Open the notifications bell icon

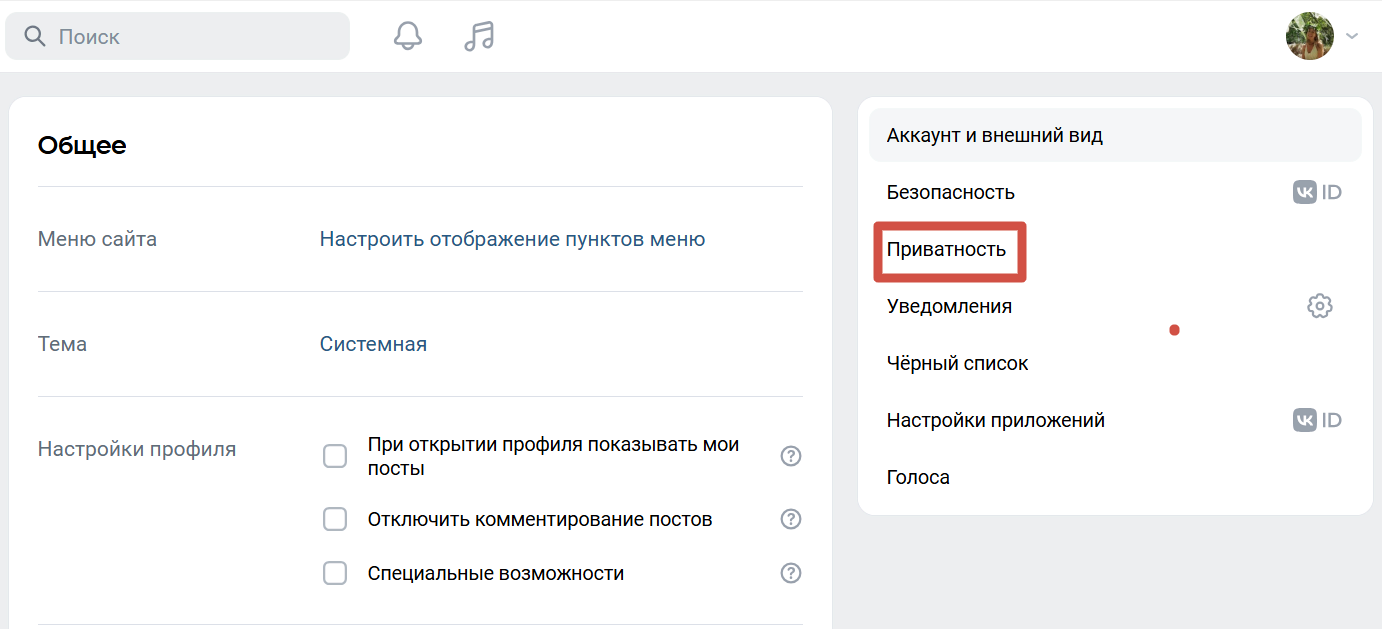[407, 36]
